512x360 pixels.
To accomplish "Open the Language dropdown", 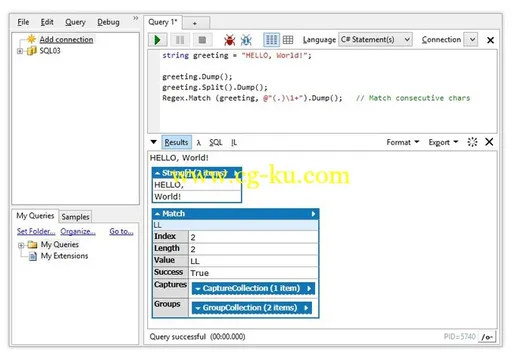I will [x=375, y=40].
